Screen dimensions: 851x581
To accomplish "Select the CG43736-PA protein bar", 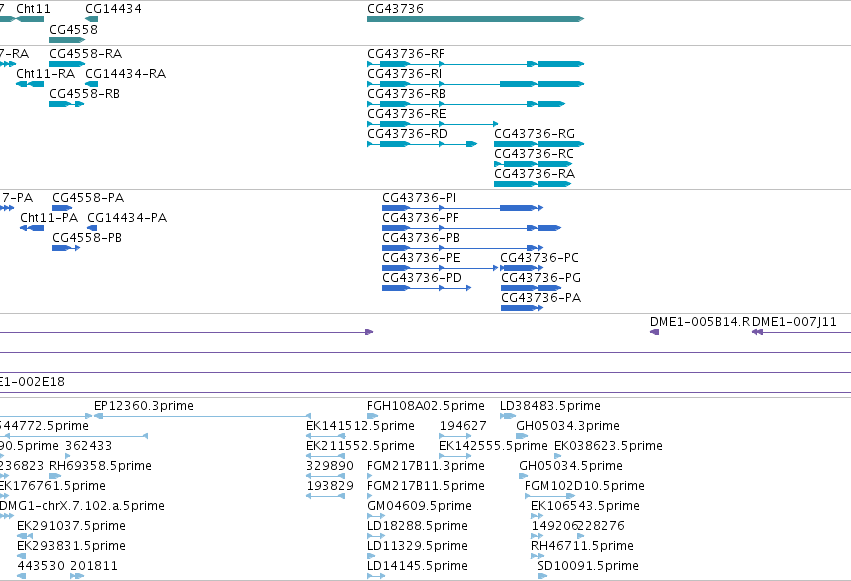I will click(522, 308).
